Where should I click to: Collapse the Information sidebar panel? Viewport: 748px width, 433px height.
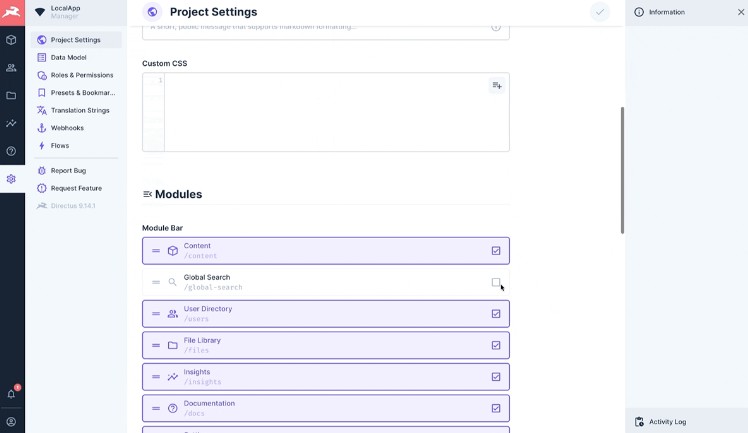click(740, 12)
